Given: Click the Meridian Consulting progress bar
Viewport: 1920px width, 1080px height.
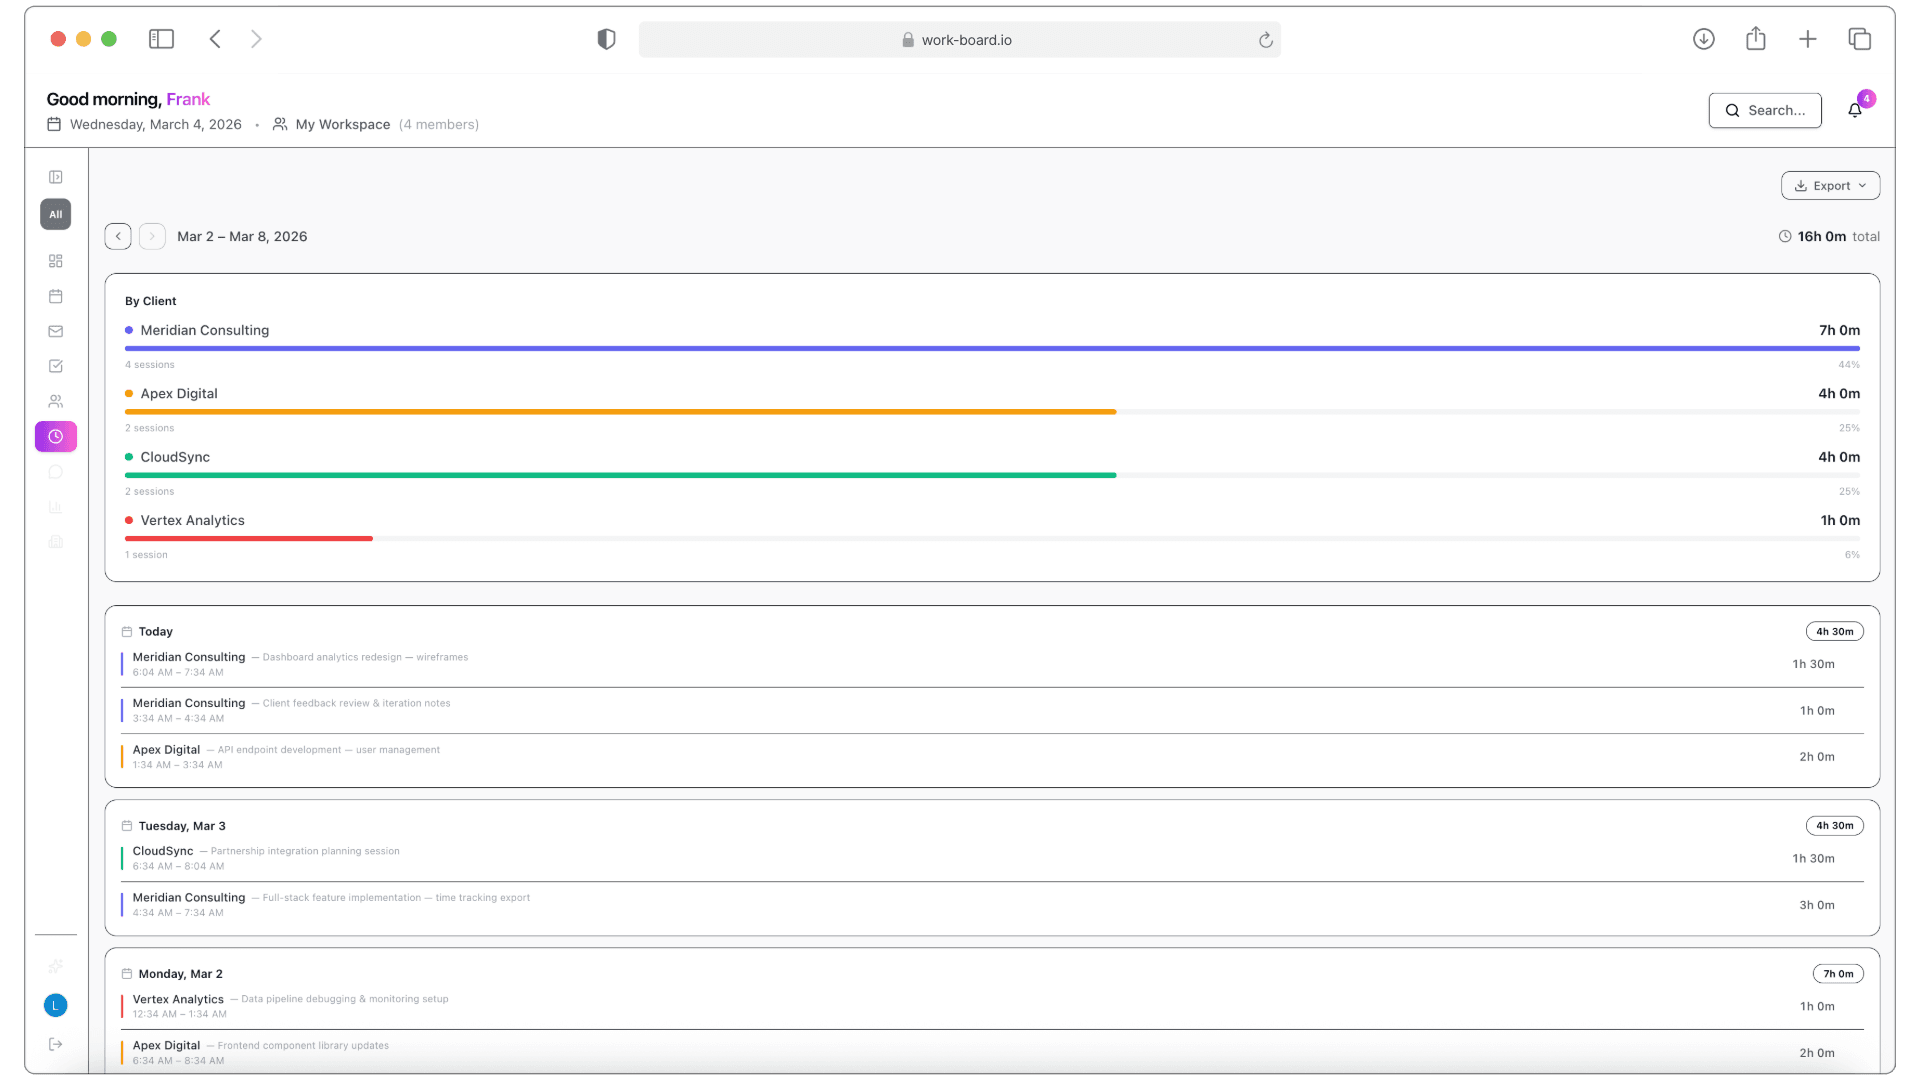Looking at the screenshot, I should [x=992, y=348].
